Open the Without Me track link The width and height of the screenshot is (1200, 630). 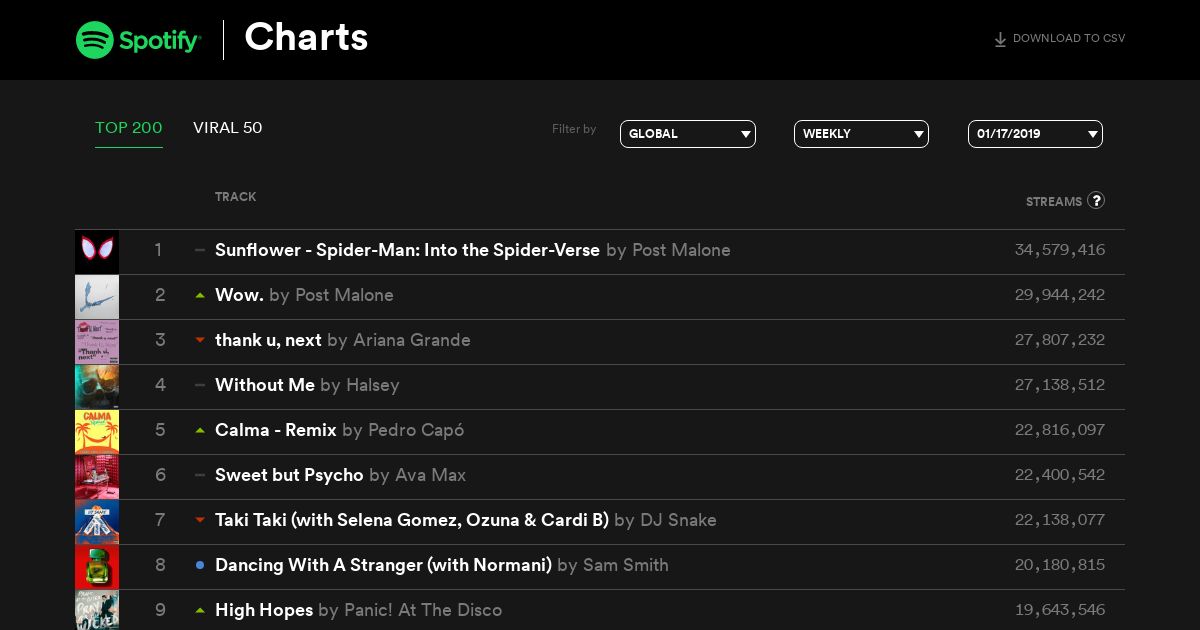265,385
